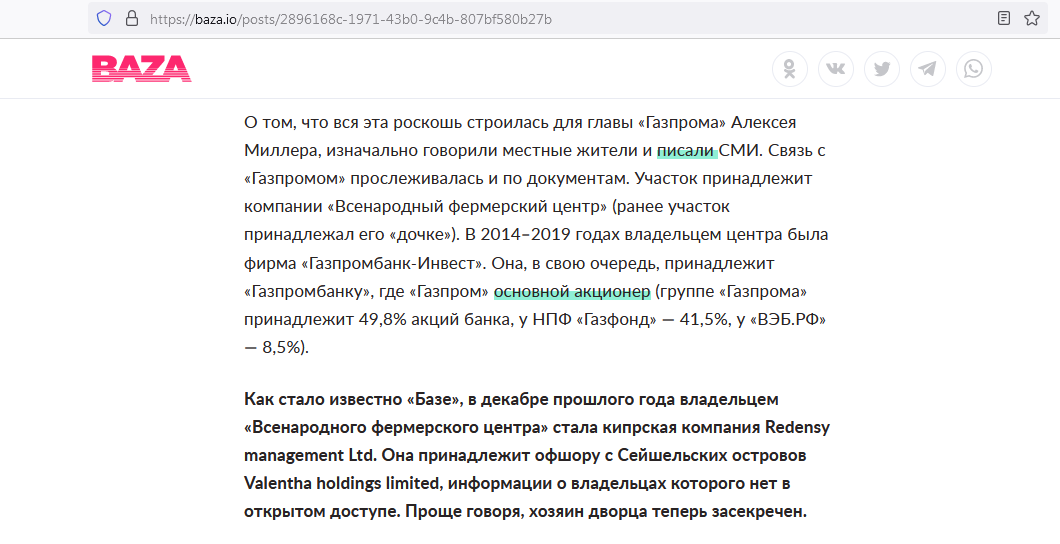Share article via WhatsApp
Viewport: 1060px width, 544px height.
pos(973,69)
